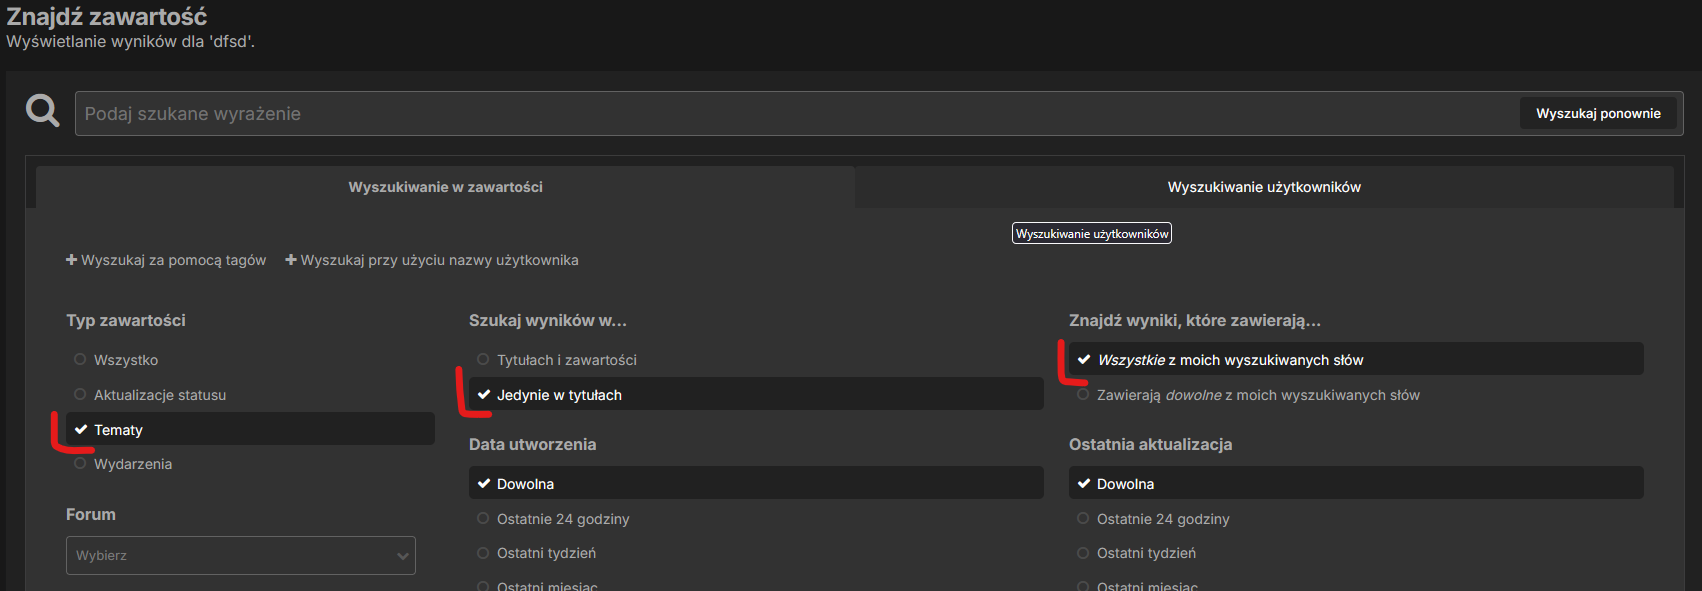Set creation date to Ostatnie 24 godziny
Image resolution: width=1702 pixels, height=591 pixels.
(x=562, y=519)
